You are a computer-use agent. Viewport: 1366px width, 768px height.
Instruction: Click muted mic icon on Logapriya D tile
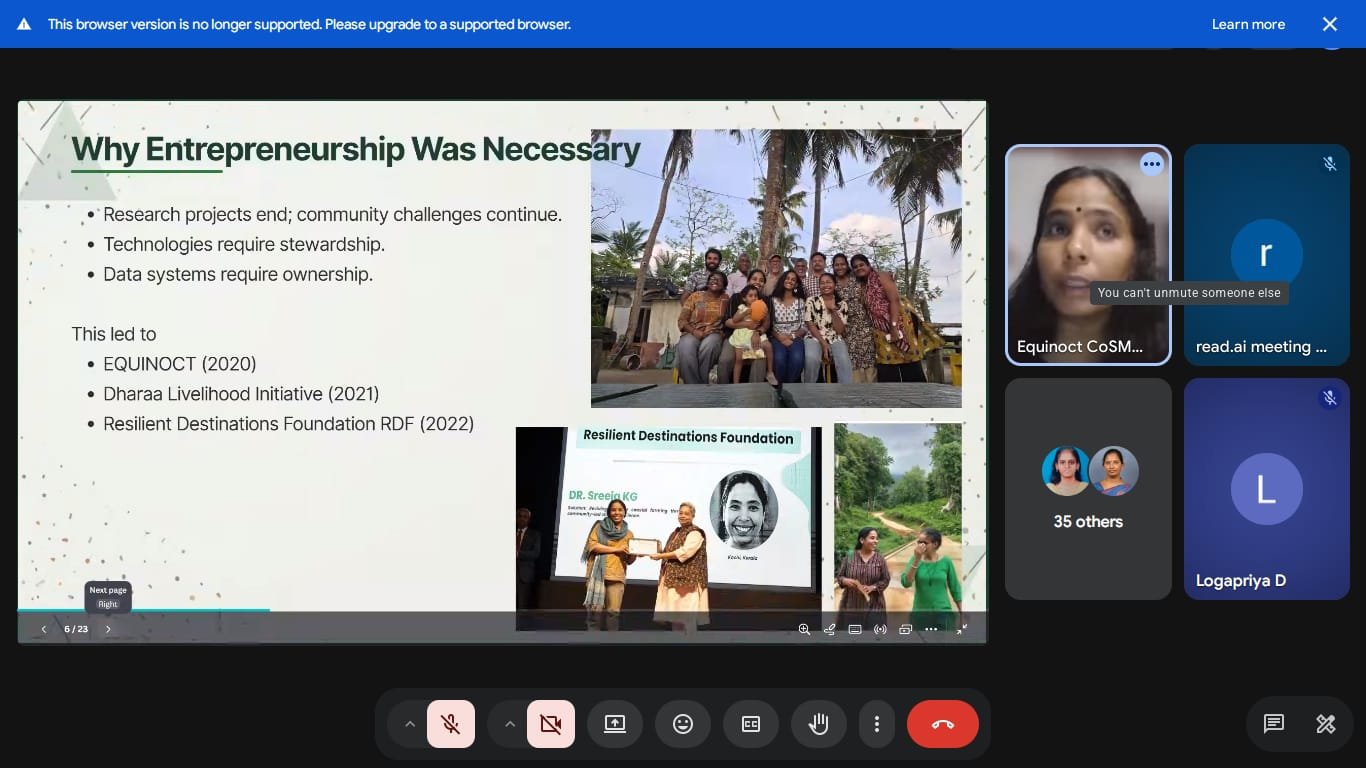tap(1329, 398)
